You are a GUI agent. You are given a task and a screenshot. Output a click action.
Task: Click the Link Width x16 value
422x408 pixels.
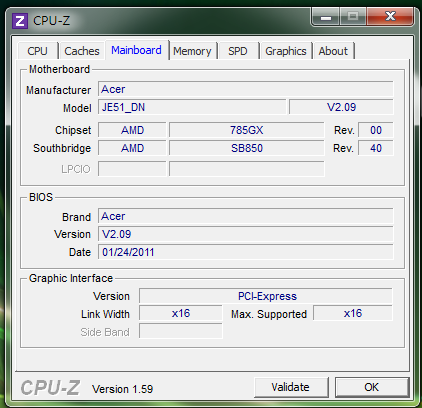pos(181,313)
